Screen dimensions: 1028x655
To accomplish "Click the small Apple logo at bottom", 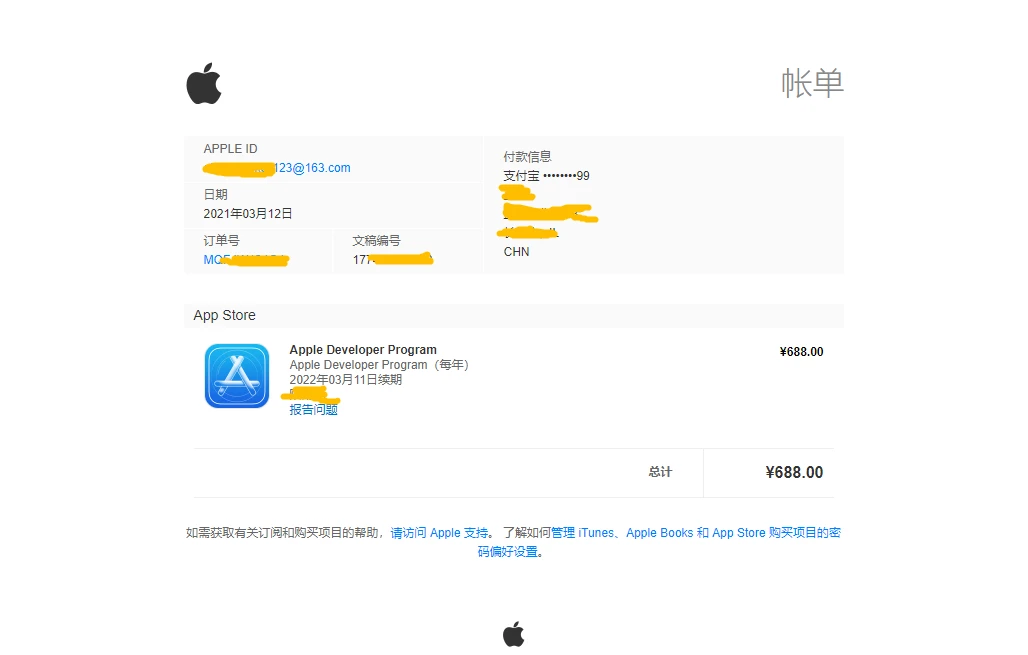I will [513, 633].
